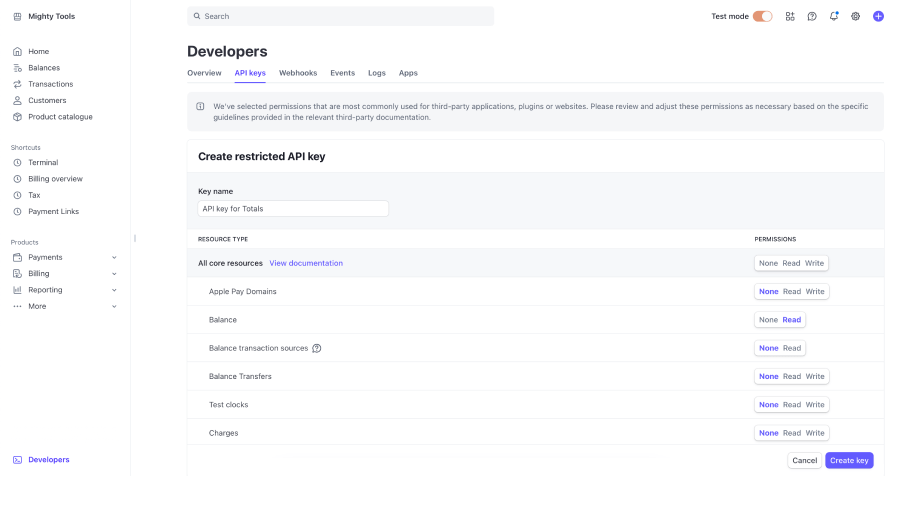Switch to the API keys tab
This screenshot has height=506, width=900.
250,73
